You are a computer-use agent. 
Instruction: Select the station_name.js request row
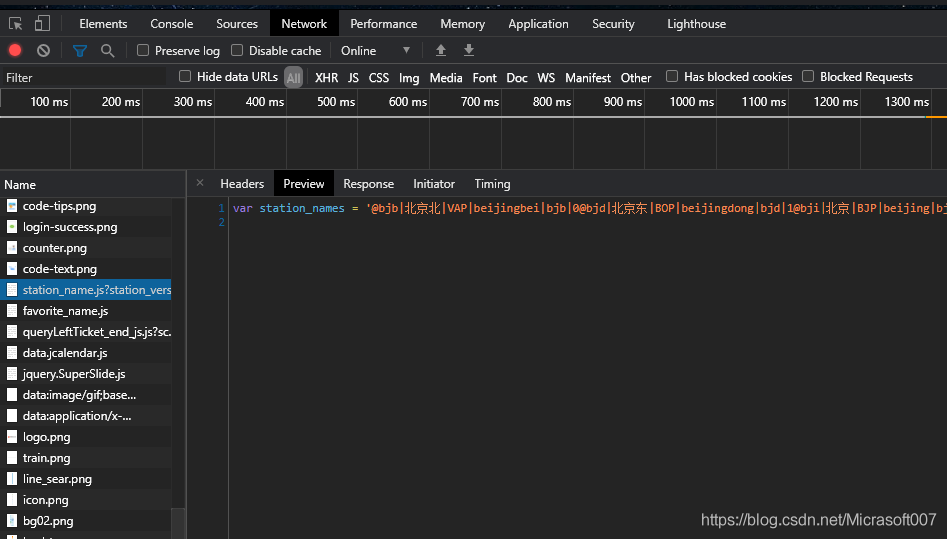pos(86,290)
